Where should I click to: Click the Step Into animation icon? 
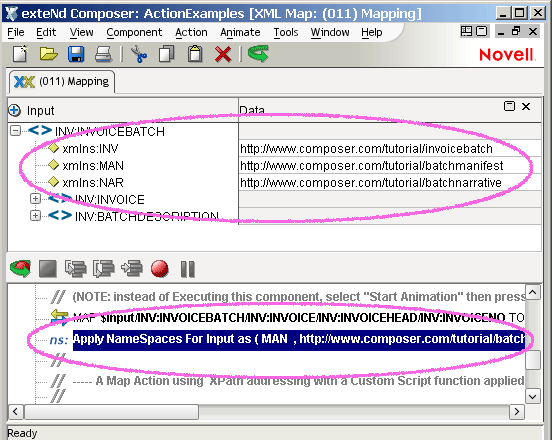(76, 269)
